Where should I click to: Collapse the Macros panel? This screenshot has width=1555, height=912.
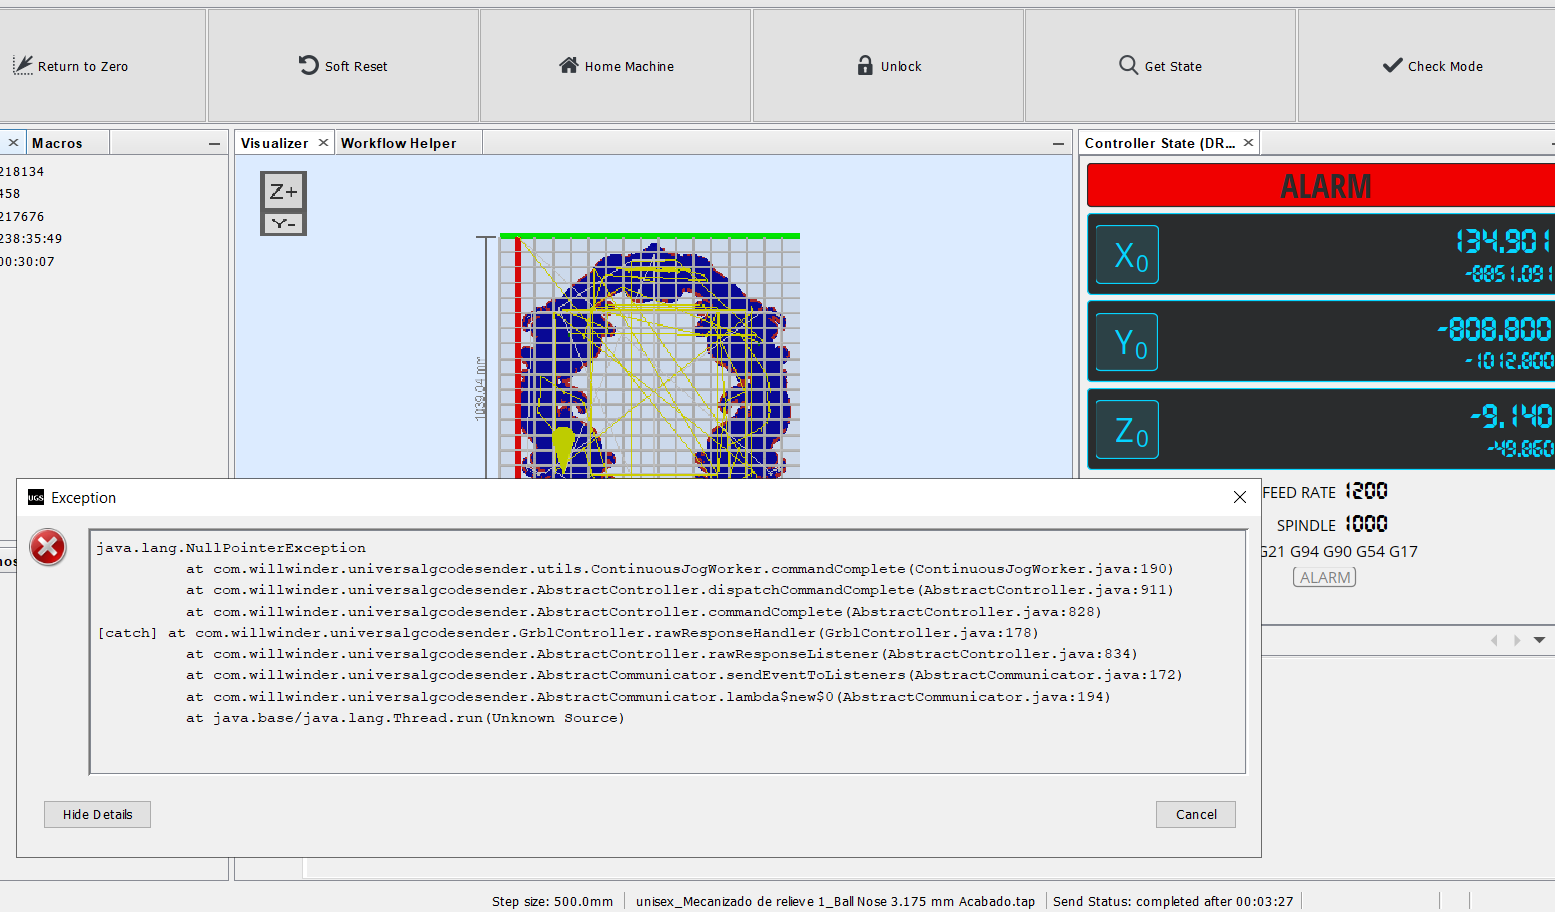214,142
